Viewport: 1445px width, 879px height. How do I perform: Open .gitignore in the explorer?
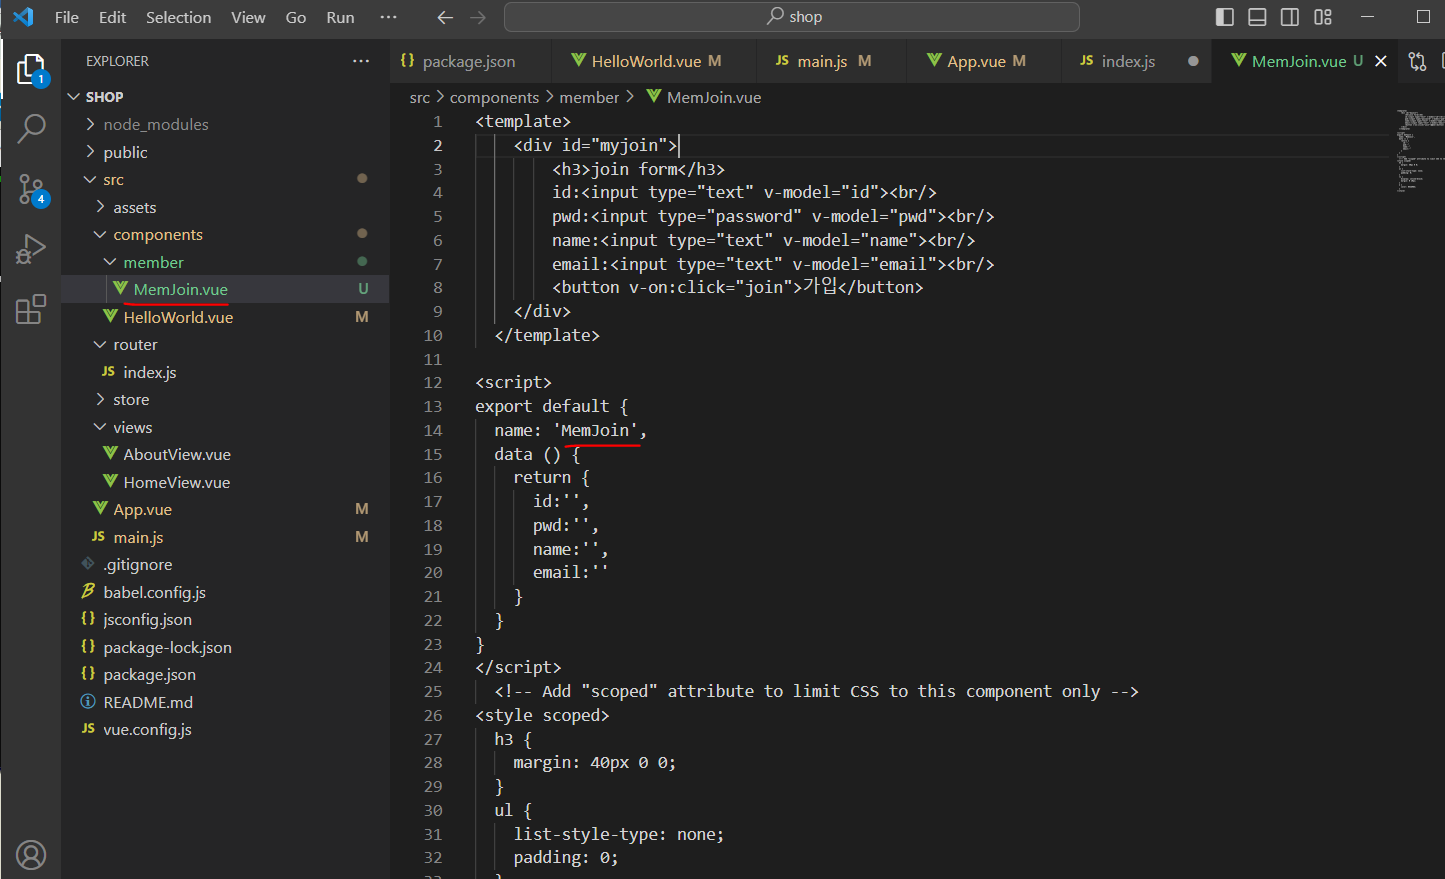(x=226, y=564)
